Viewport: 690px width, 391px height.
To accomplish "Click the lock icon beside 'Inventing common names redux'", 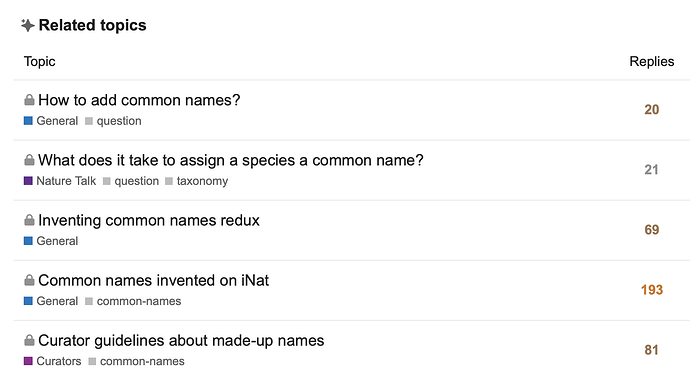I will pyautogui.click(x=29, y=220).
